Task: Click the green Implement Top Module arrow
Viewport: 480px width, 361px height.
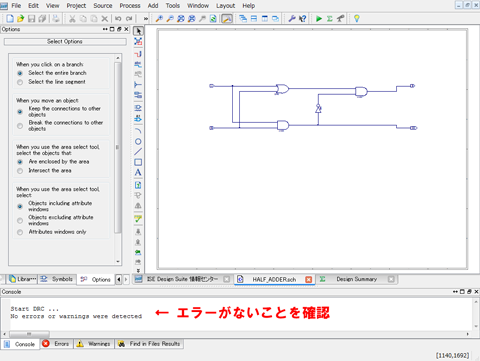Action: (x=319, y=19)
